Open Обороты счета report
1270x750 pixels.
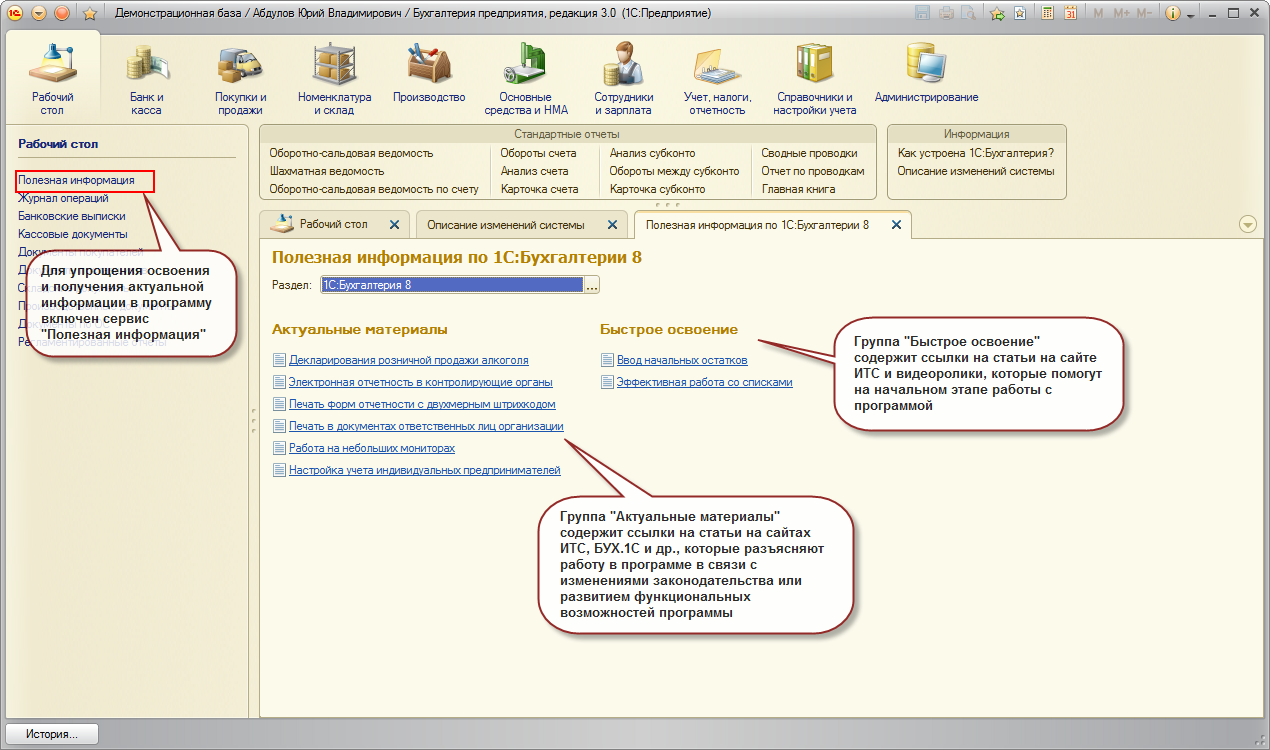[539, 153]
